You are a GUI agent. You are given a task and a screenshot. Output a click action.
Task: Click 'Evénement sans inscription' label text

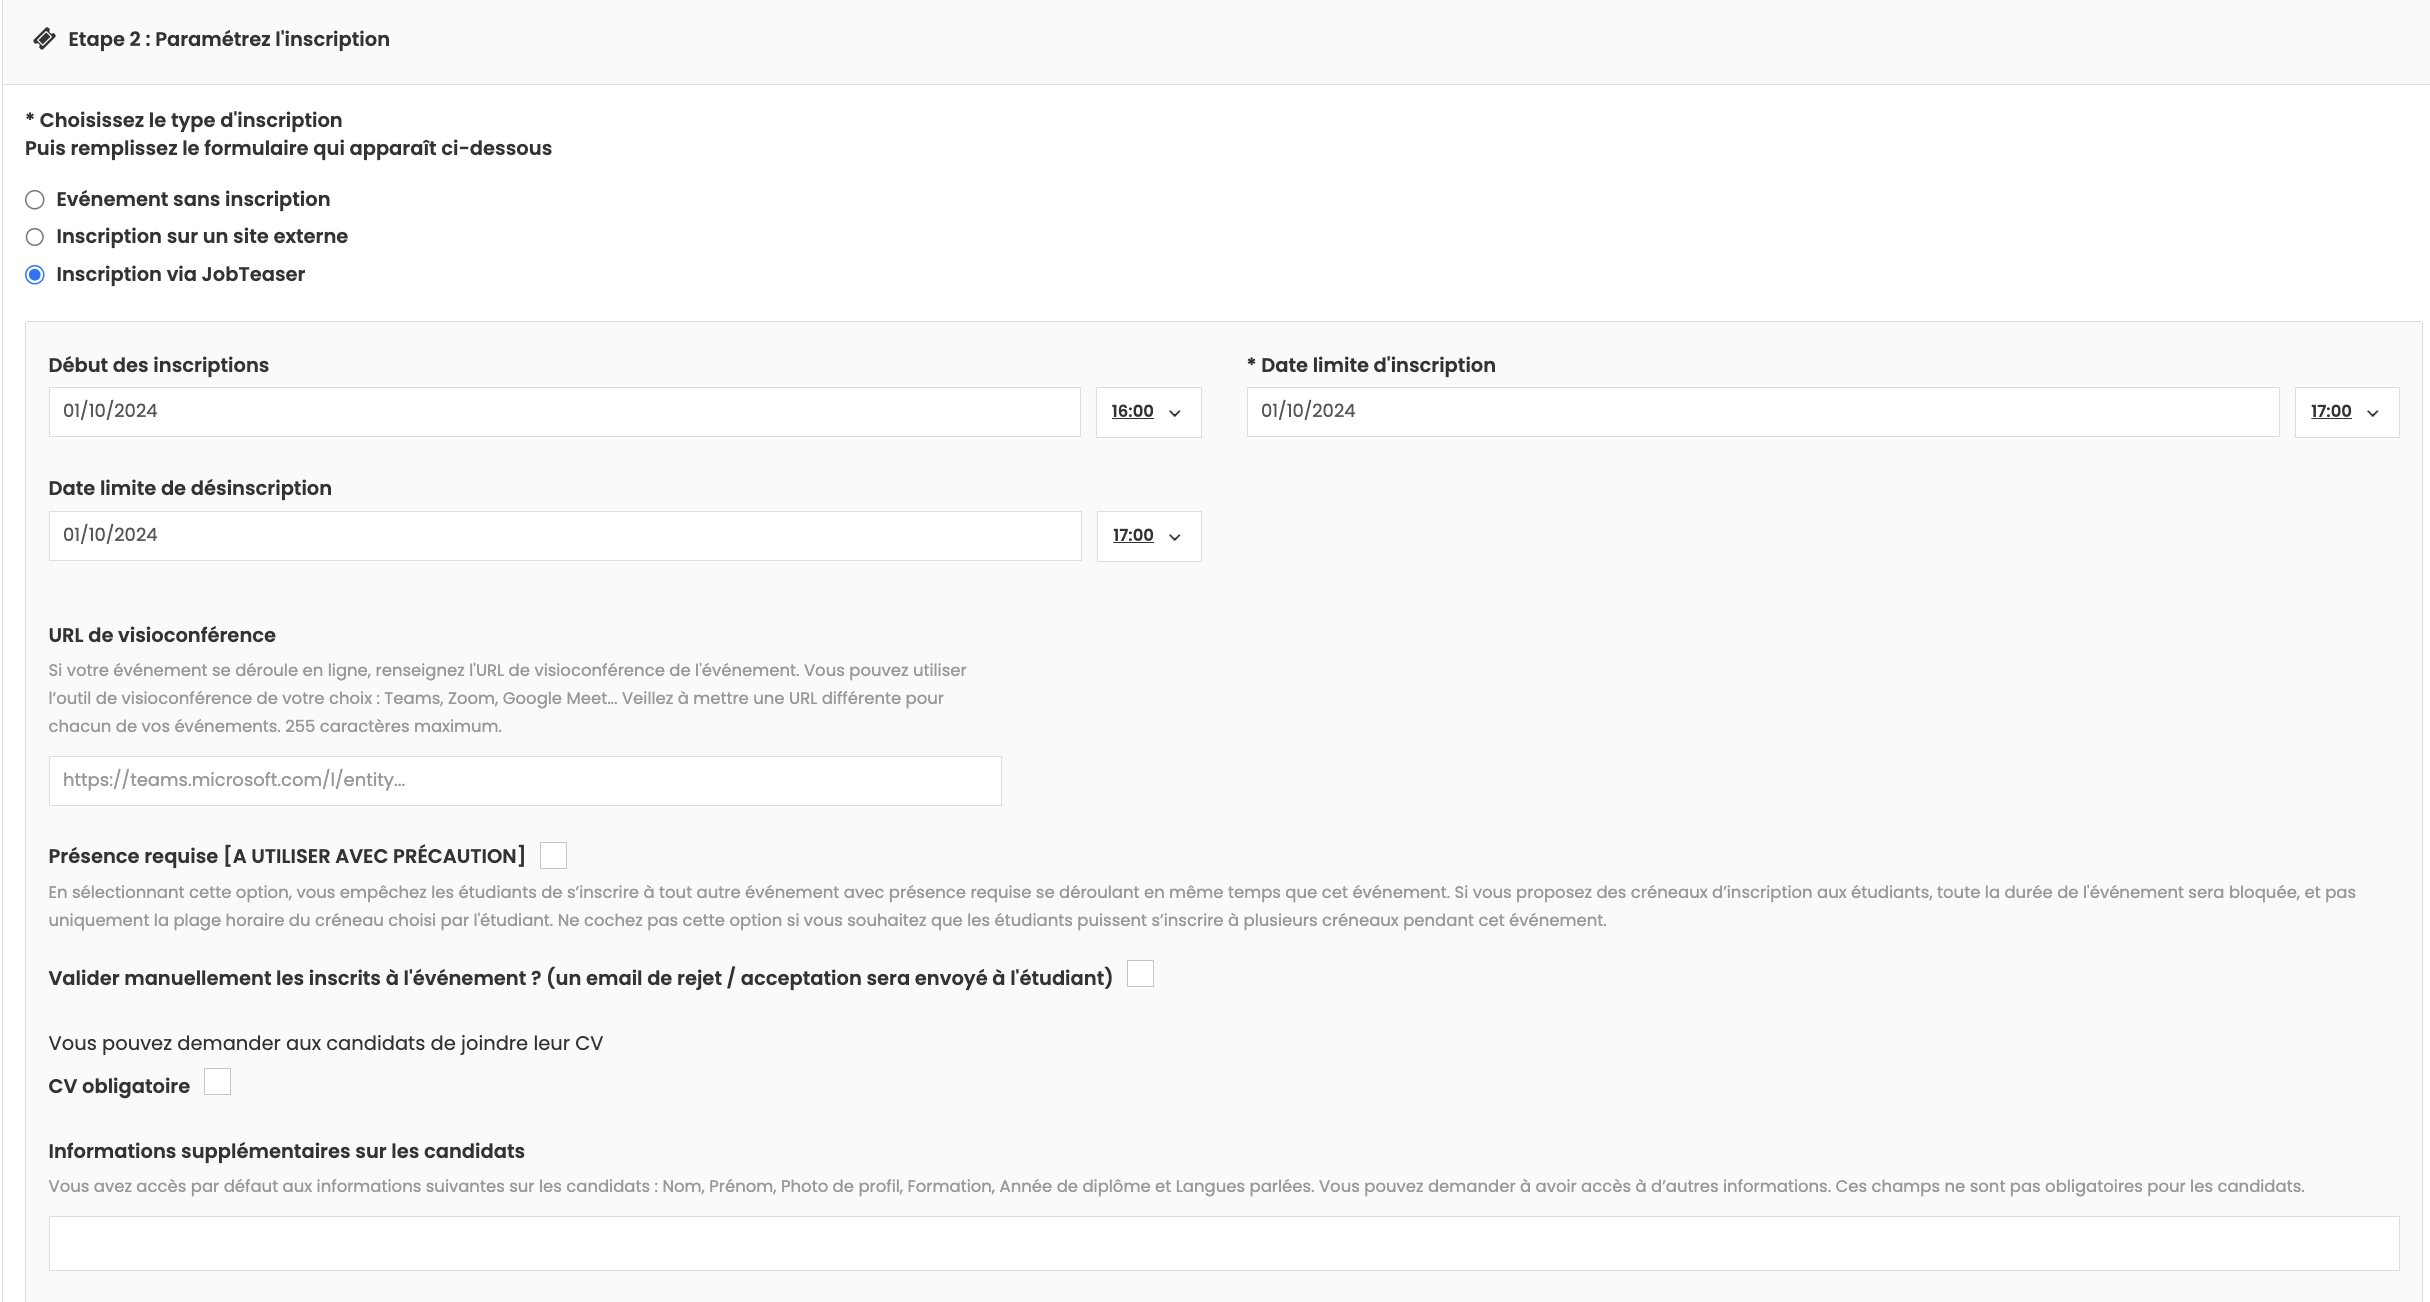click(193, 199)
